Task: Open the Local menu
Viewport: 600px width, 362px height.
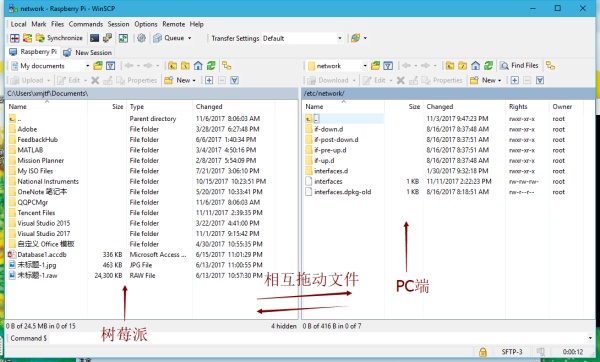Action: pyautogui.click(x=18, y=24)
